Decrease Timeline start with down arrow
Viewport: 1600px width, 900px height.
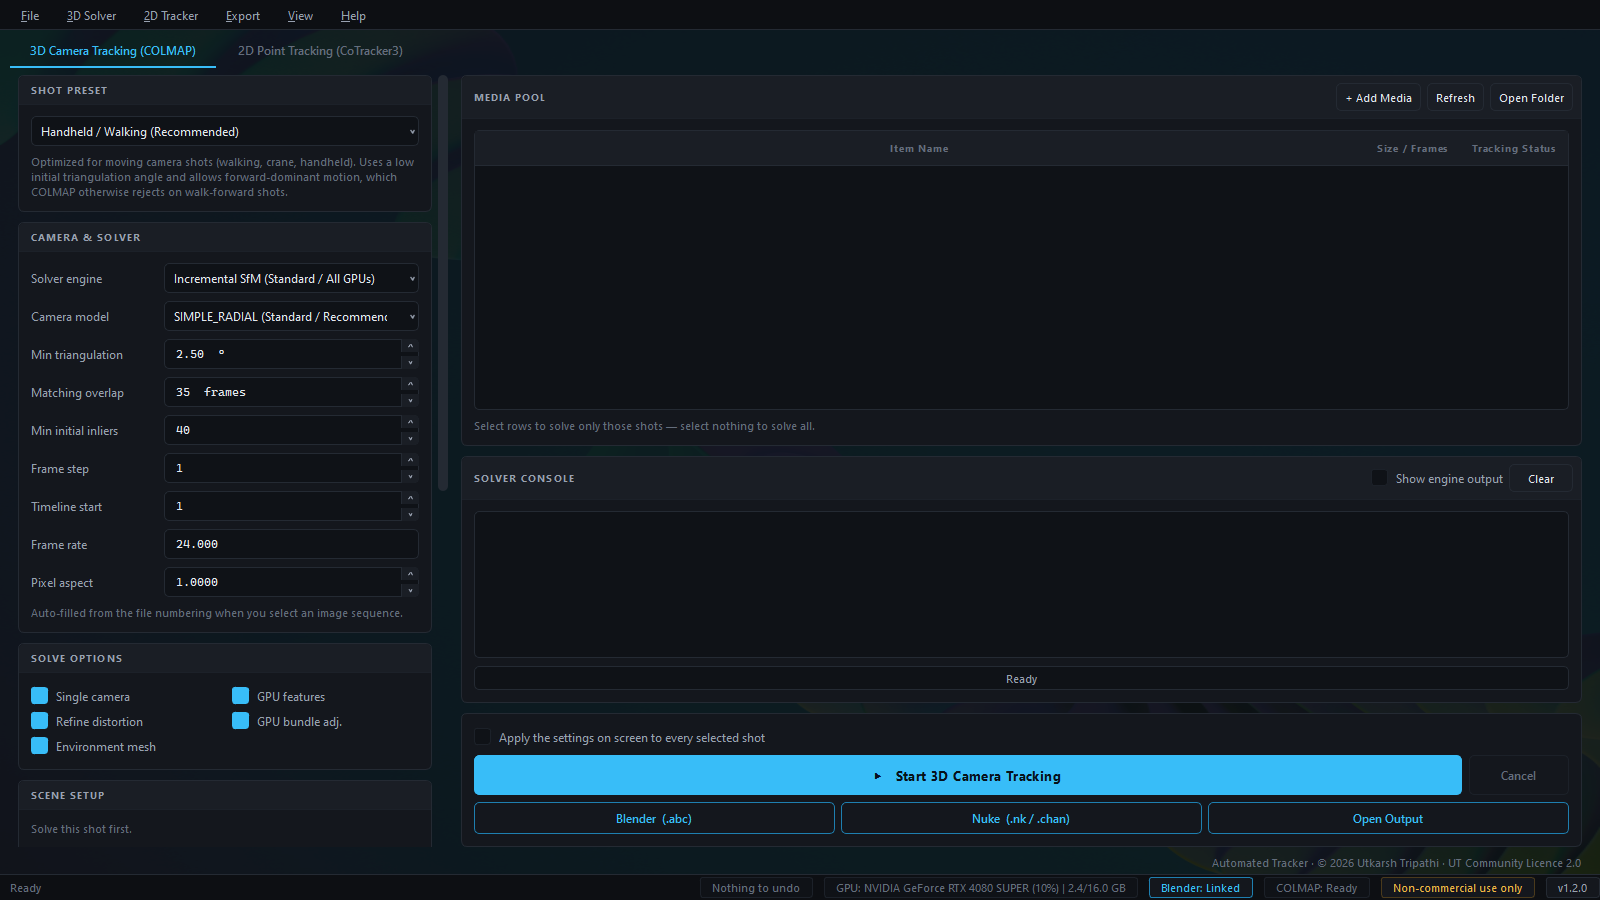[x=410, y=514]
